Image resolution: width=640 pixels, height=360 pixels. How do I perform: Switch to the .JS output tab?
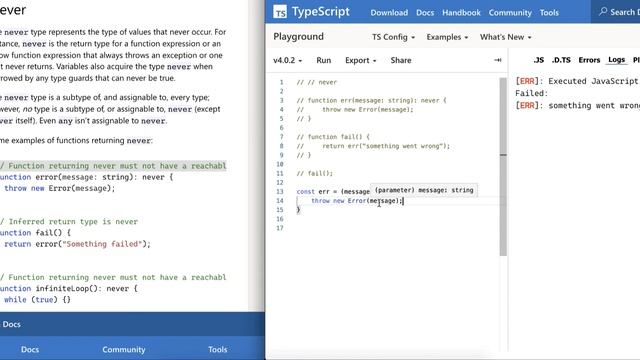(x=539, y=60)
